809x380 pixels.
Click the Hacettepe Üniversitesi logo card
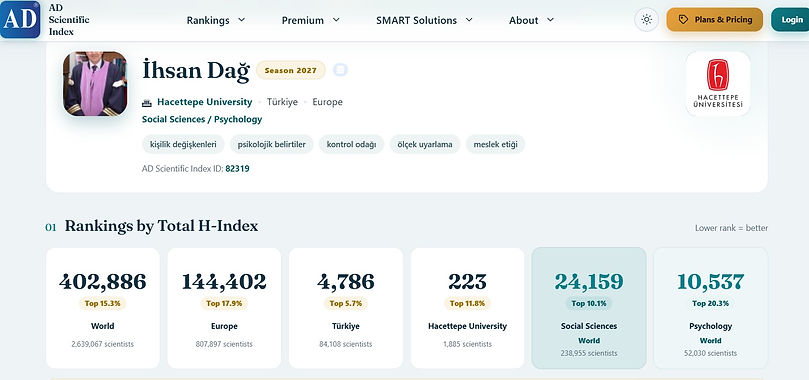point(718,84)
